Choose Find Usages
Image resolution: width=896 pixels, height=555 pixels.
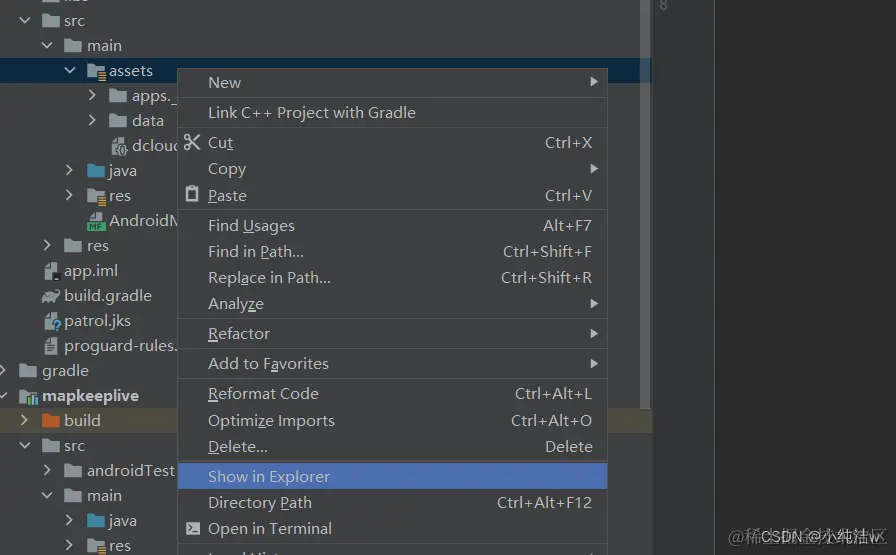click(392, 226)
